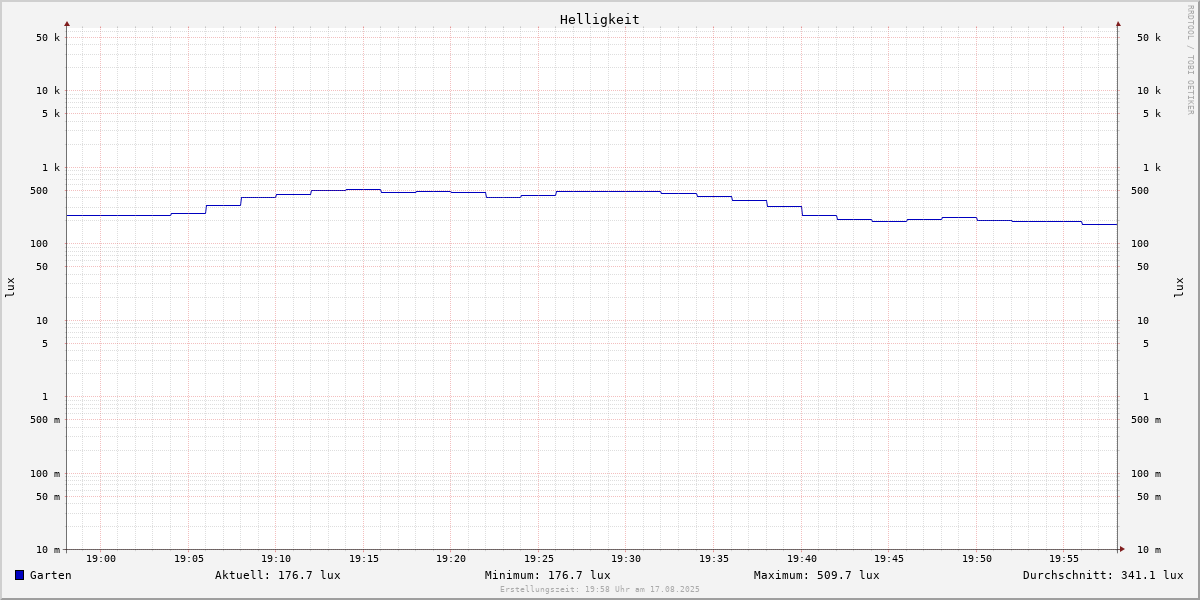Image resolution: width=1200 pixels, height=600 pixels.
Task: Click the chart title Helligkeit
Action: (600, 19)
